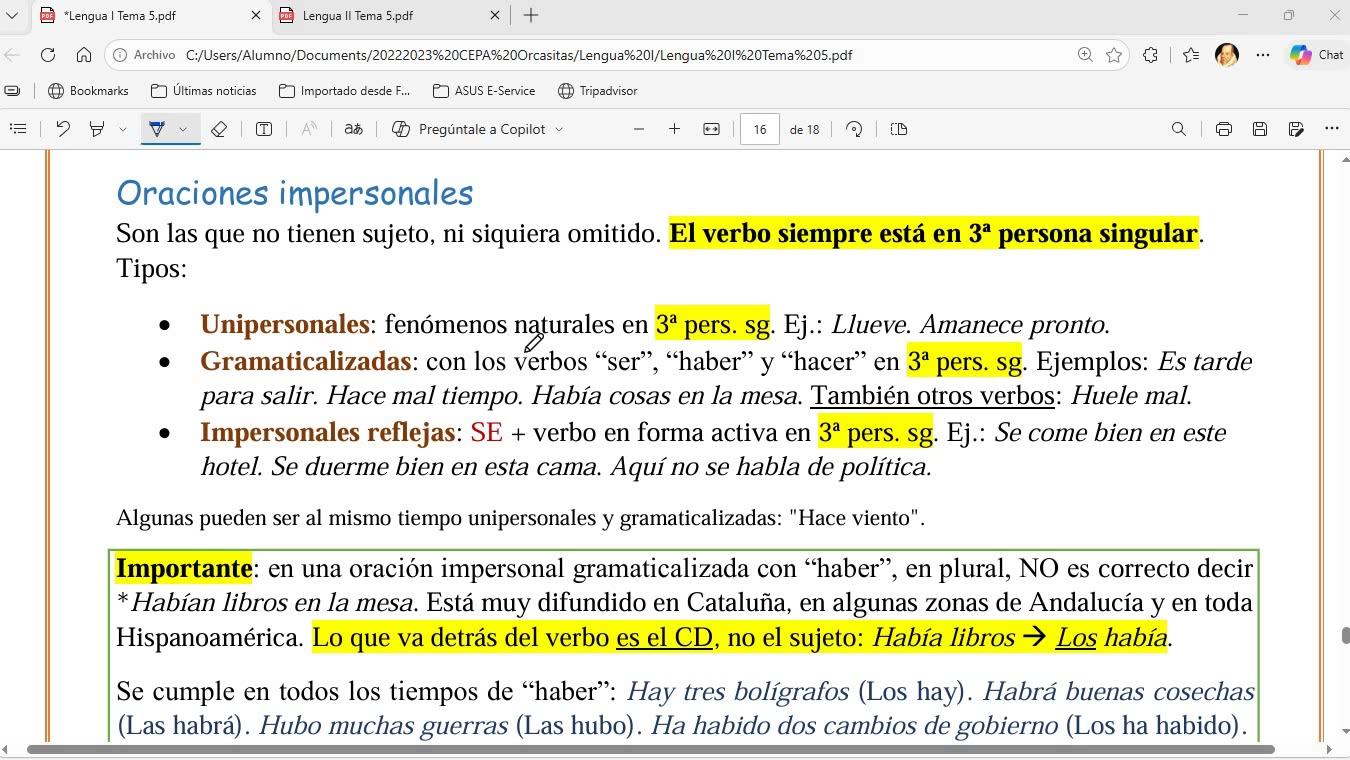This screenshot has height=760, width=1350.
Task: Click the word "Unipersonales" in the list
Action: pyautogui.click(x=285, y=324)
